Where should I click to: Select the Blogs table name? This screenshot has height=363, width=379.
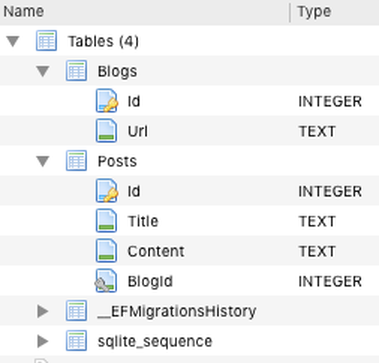(117, 72)
